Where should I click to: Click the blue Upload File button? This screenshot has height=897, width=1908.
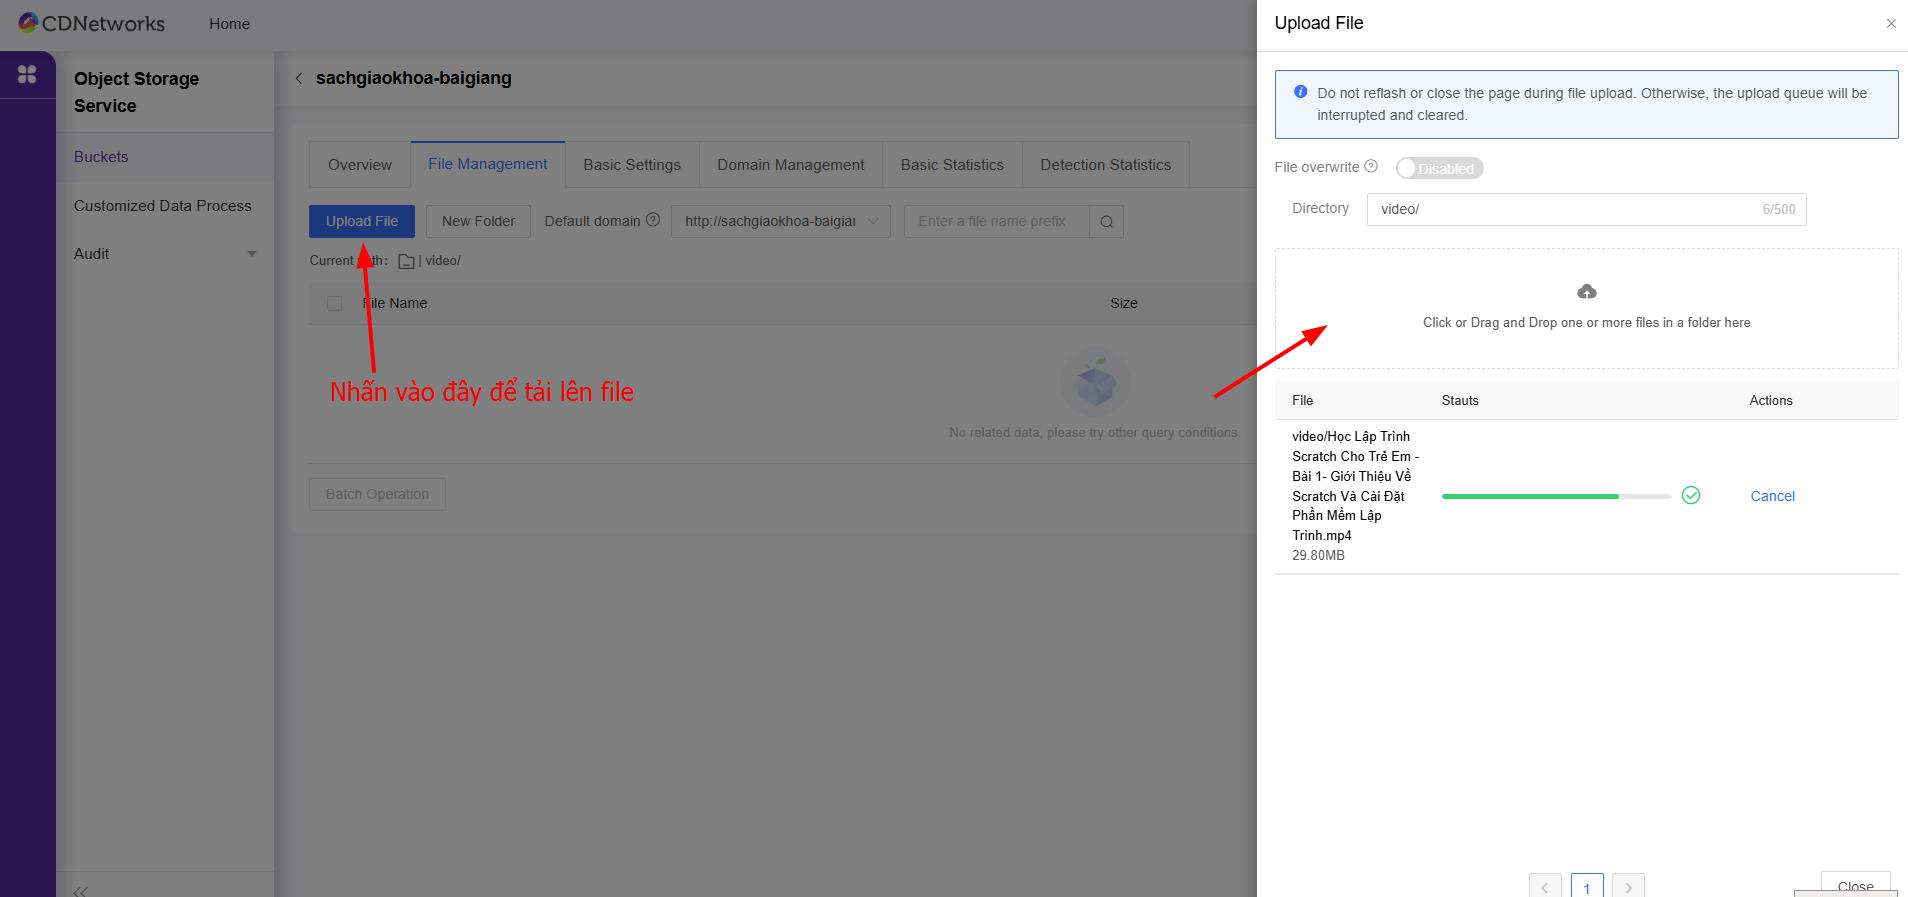coord(361,221)
